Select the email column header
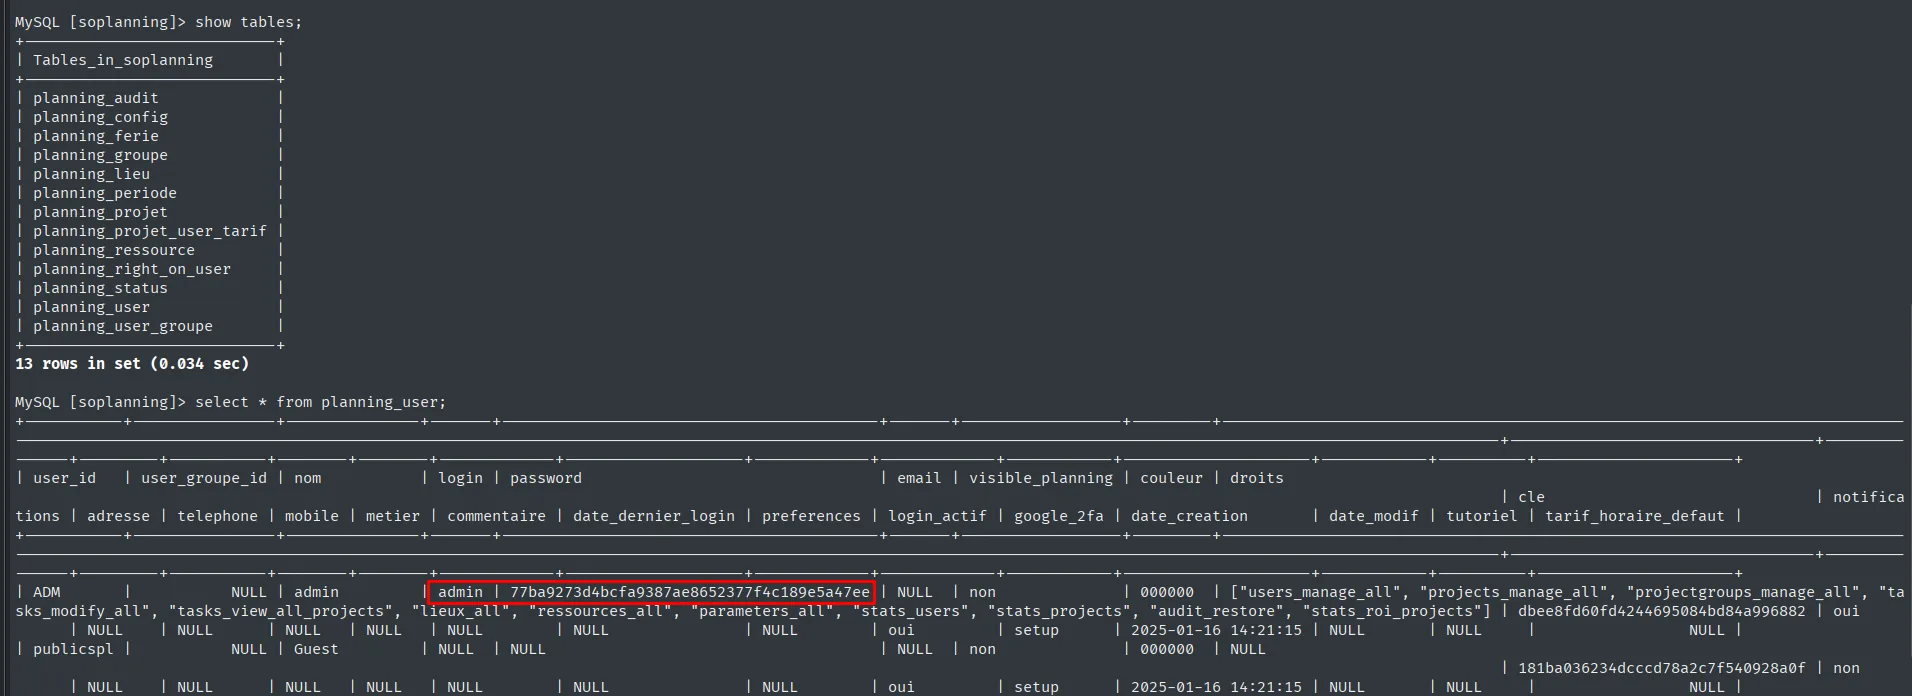 [x=919, y=478]
